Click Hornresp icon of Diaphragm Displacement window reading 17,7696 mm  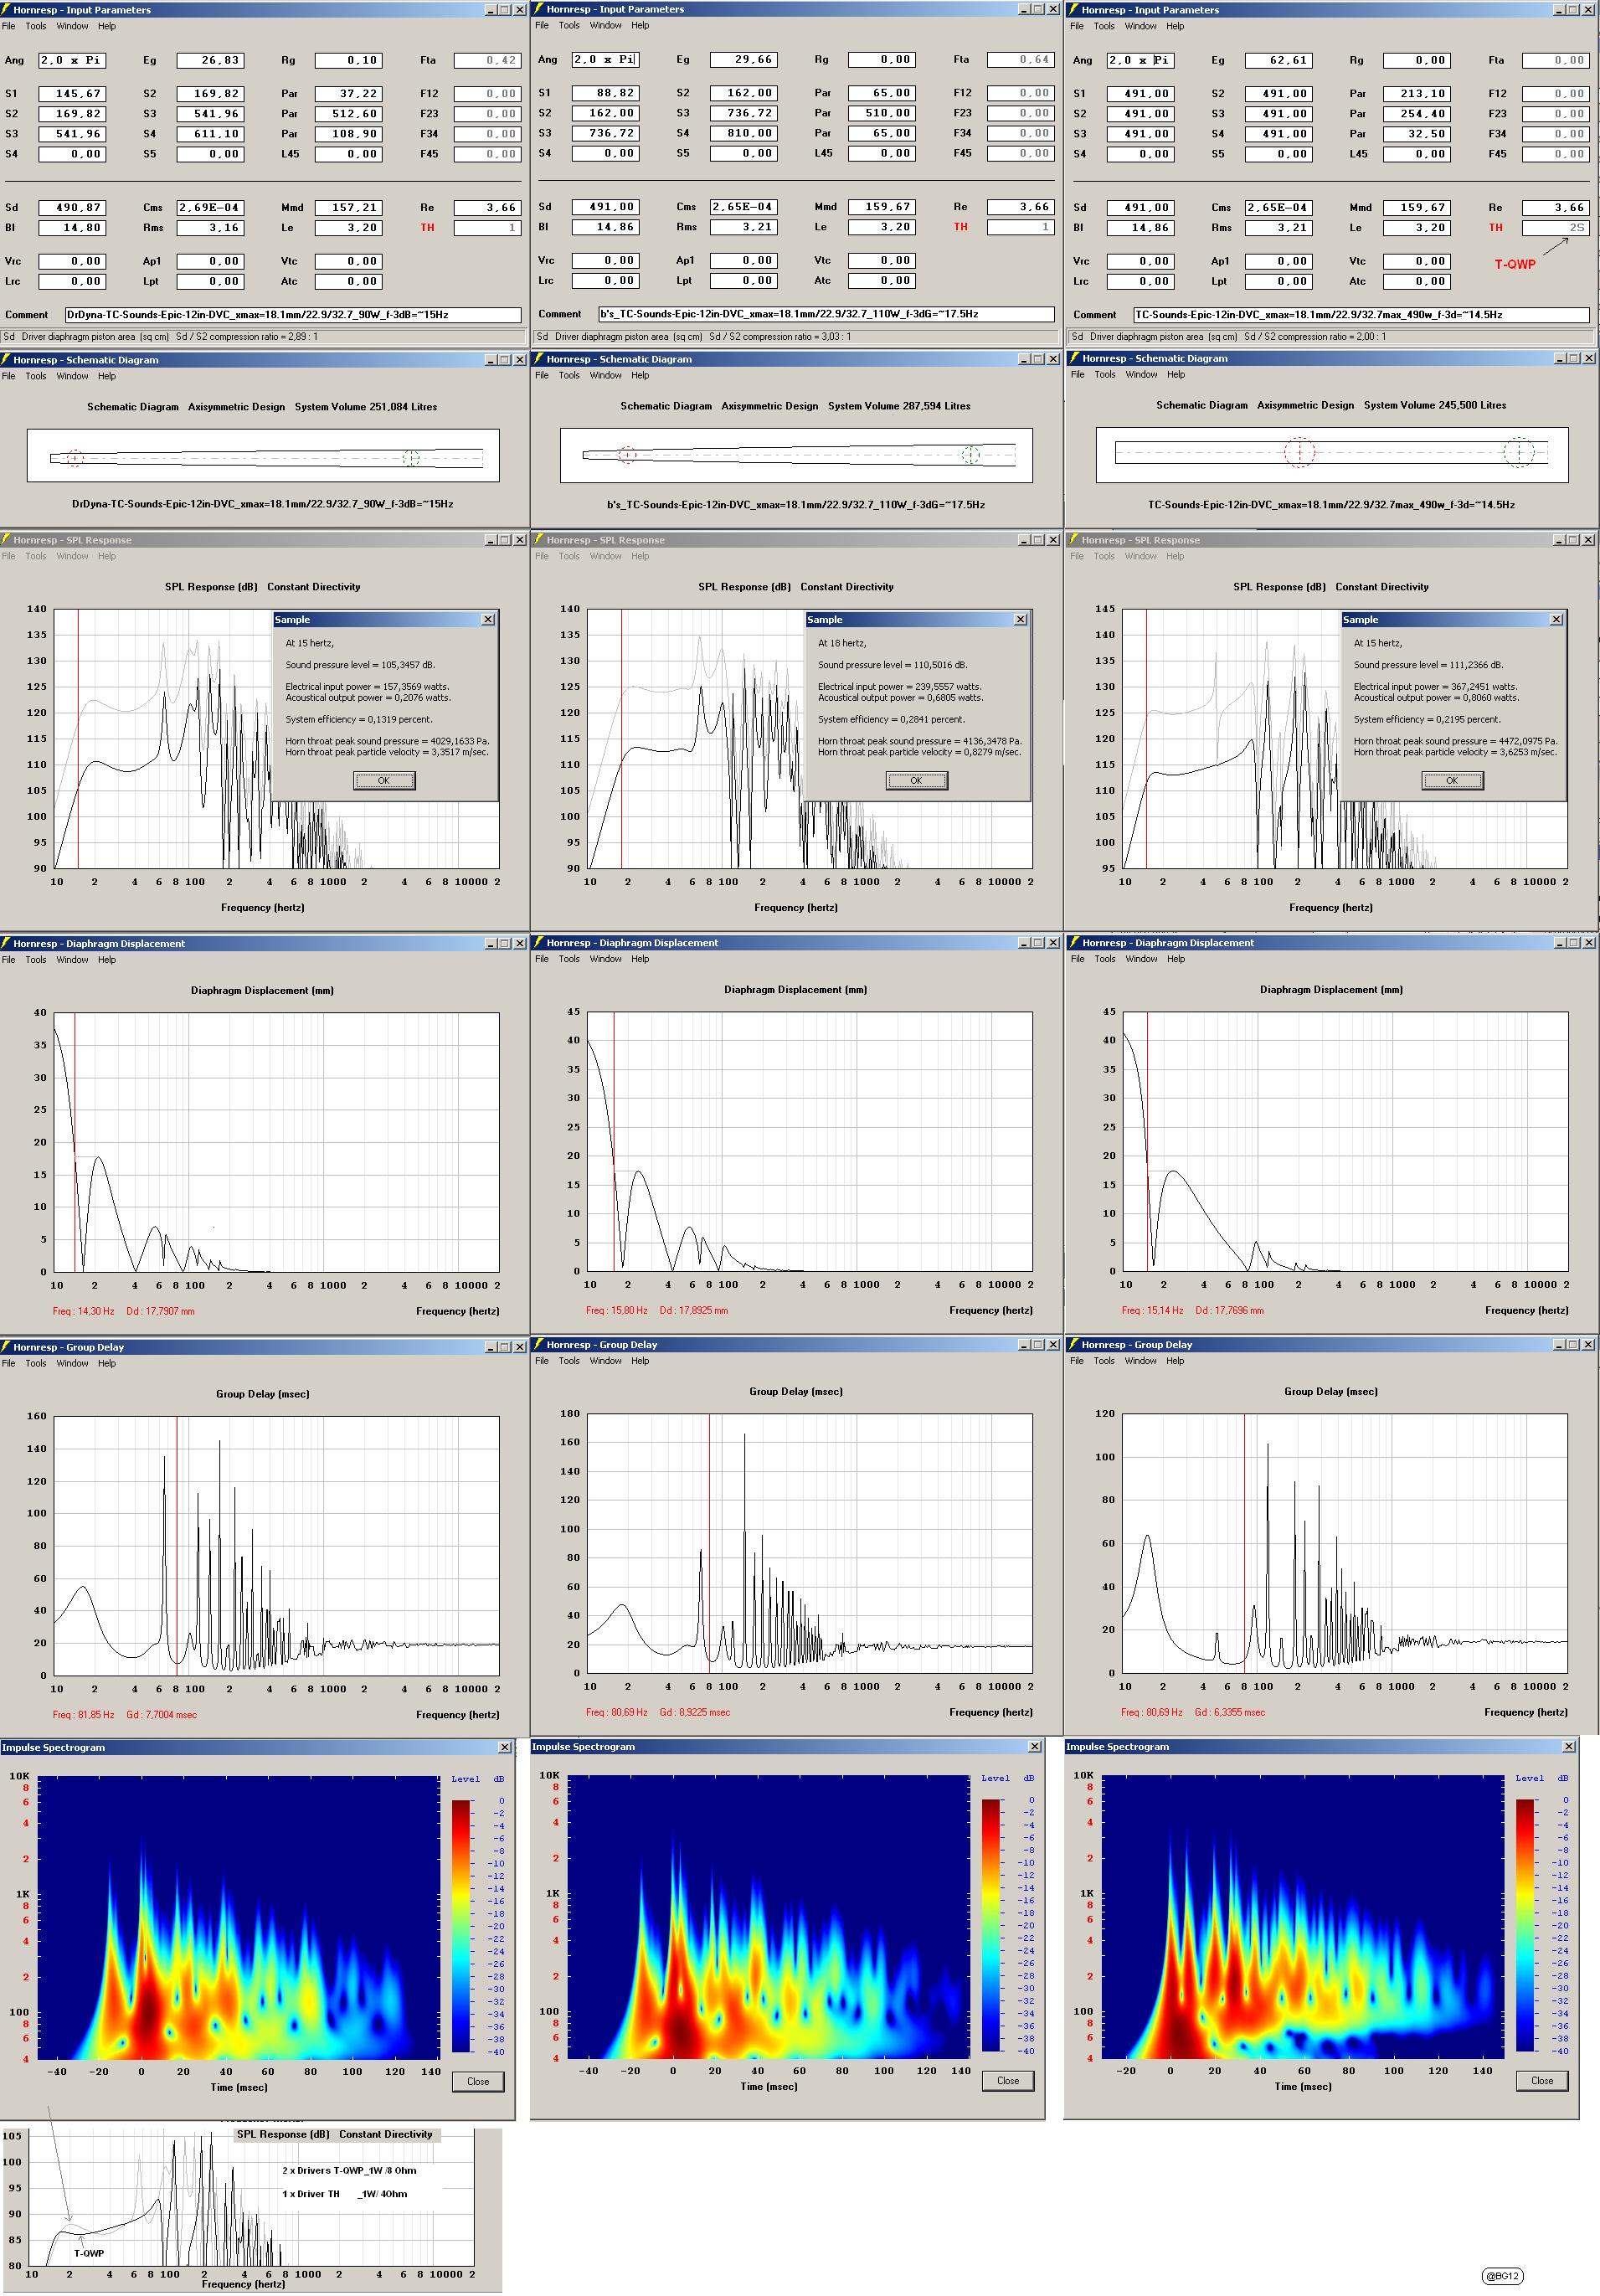click(1074, 943)
